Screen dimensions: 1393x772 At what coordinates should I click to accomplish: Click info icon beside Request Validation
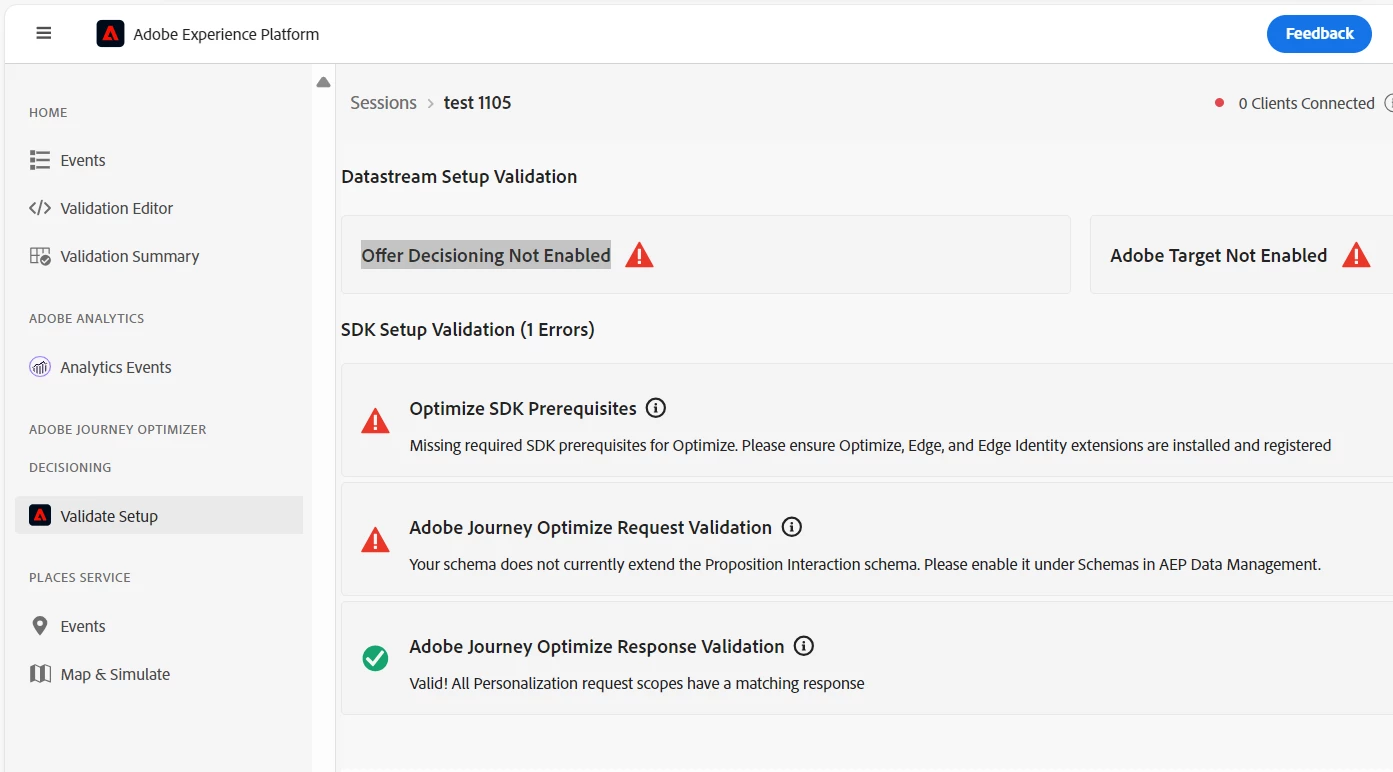791,527
